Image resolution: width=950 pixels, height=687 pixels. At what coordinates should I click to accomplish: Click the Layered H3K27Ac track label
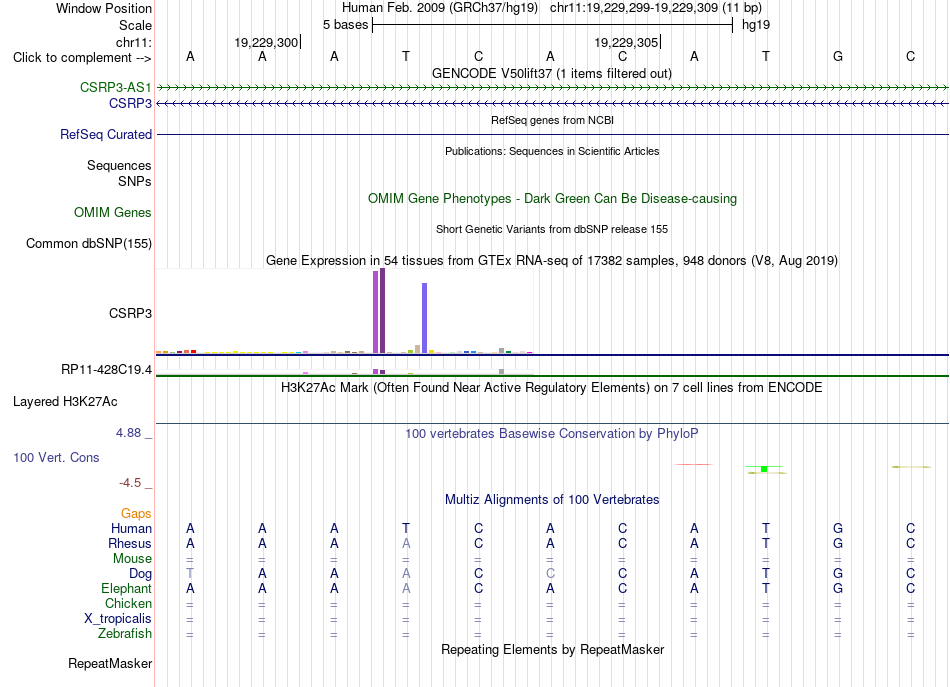point(65,402)
